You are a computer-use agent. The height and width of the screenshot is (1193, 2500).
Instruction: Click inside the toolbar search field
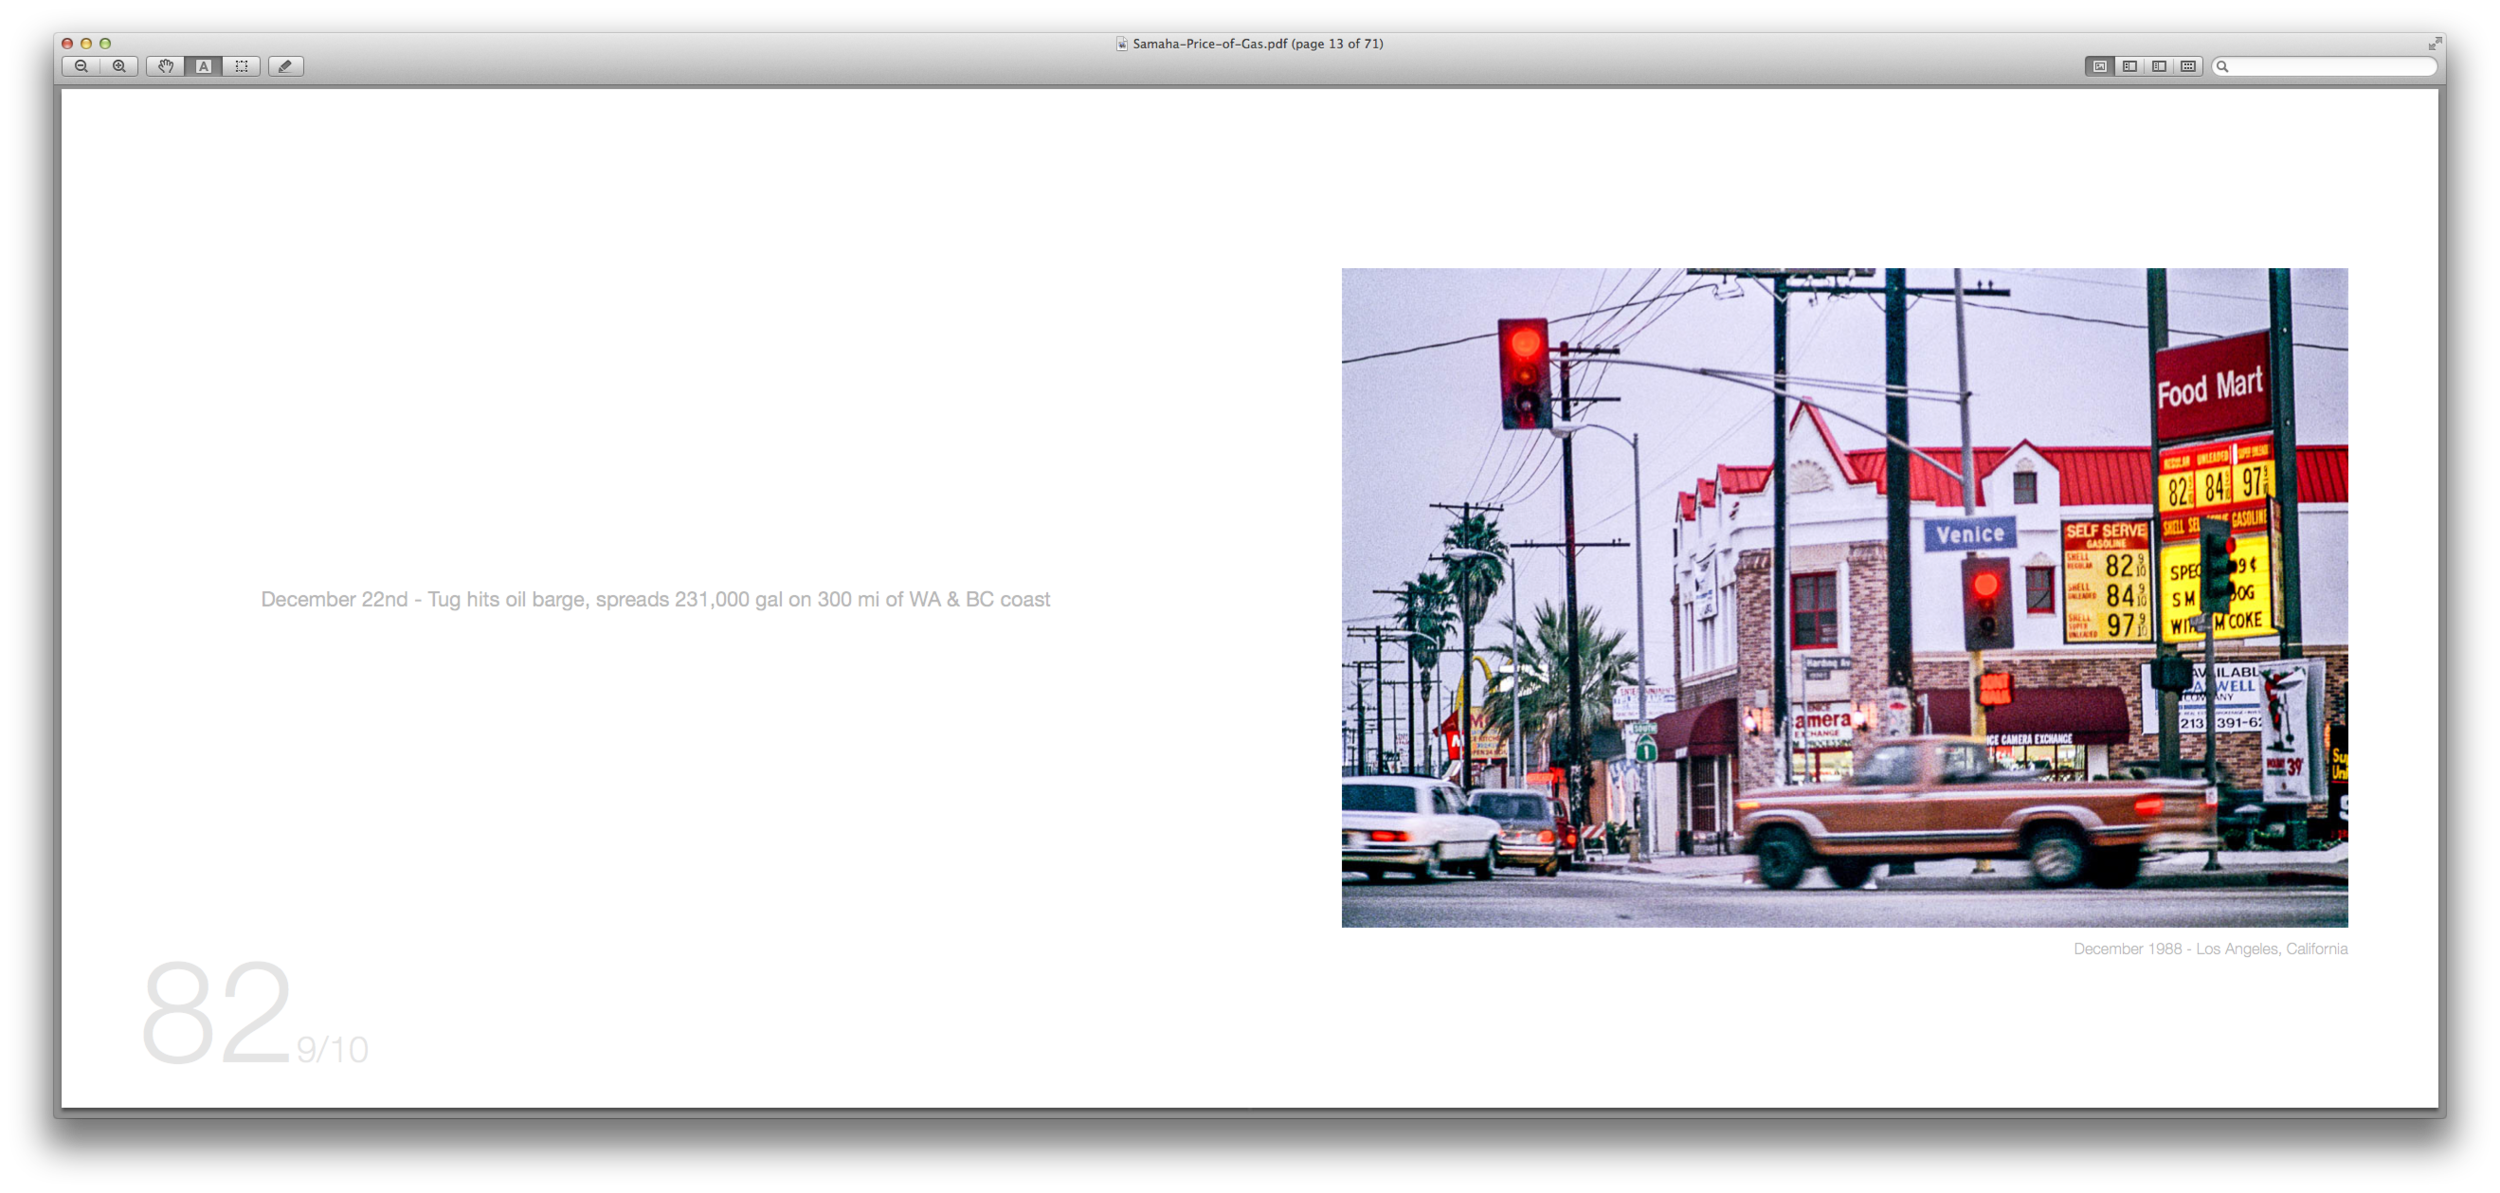[x=2332, y=66]
